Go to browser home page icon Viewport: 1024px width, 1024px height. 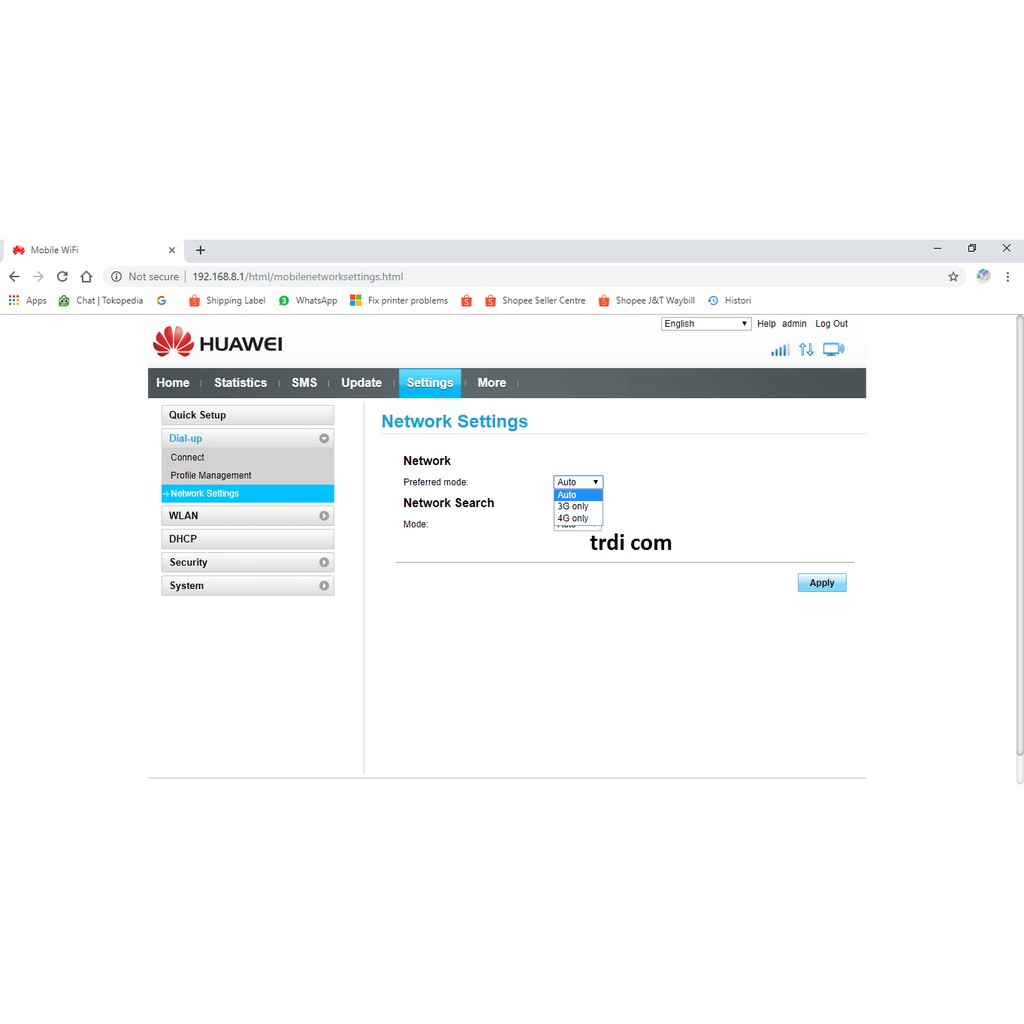click(86, 277)
